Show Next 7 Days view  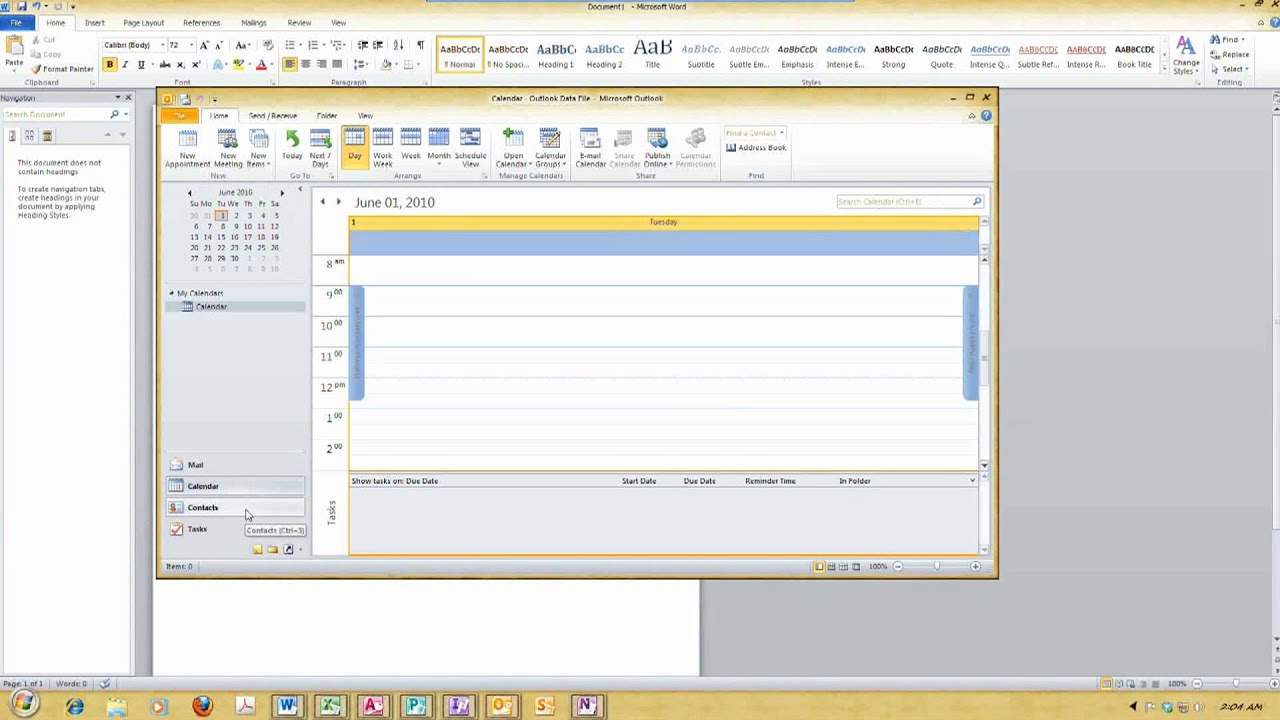320,148
